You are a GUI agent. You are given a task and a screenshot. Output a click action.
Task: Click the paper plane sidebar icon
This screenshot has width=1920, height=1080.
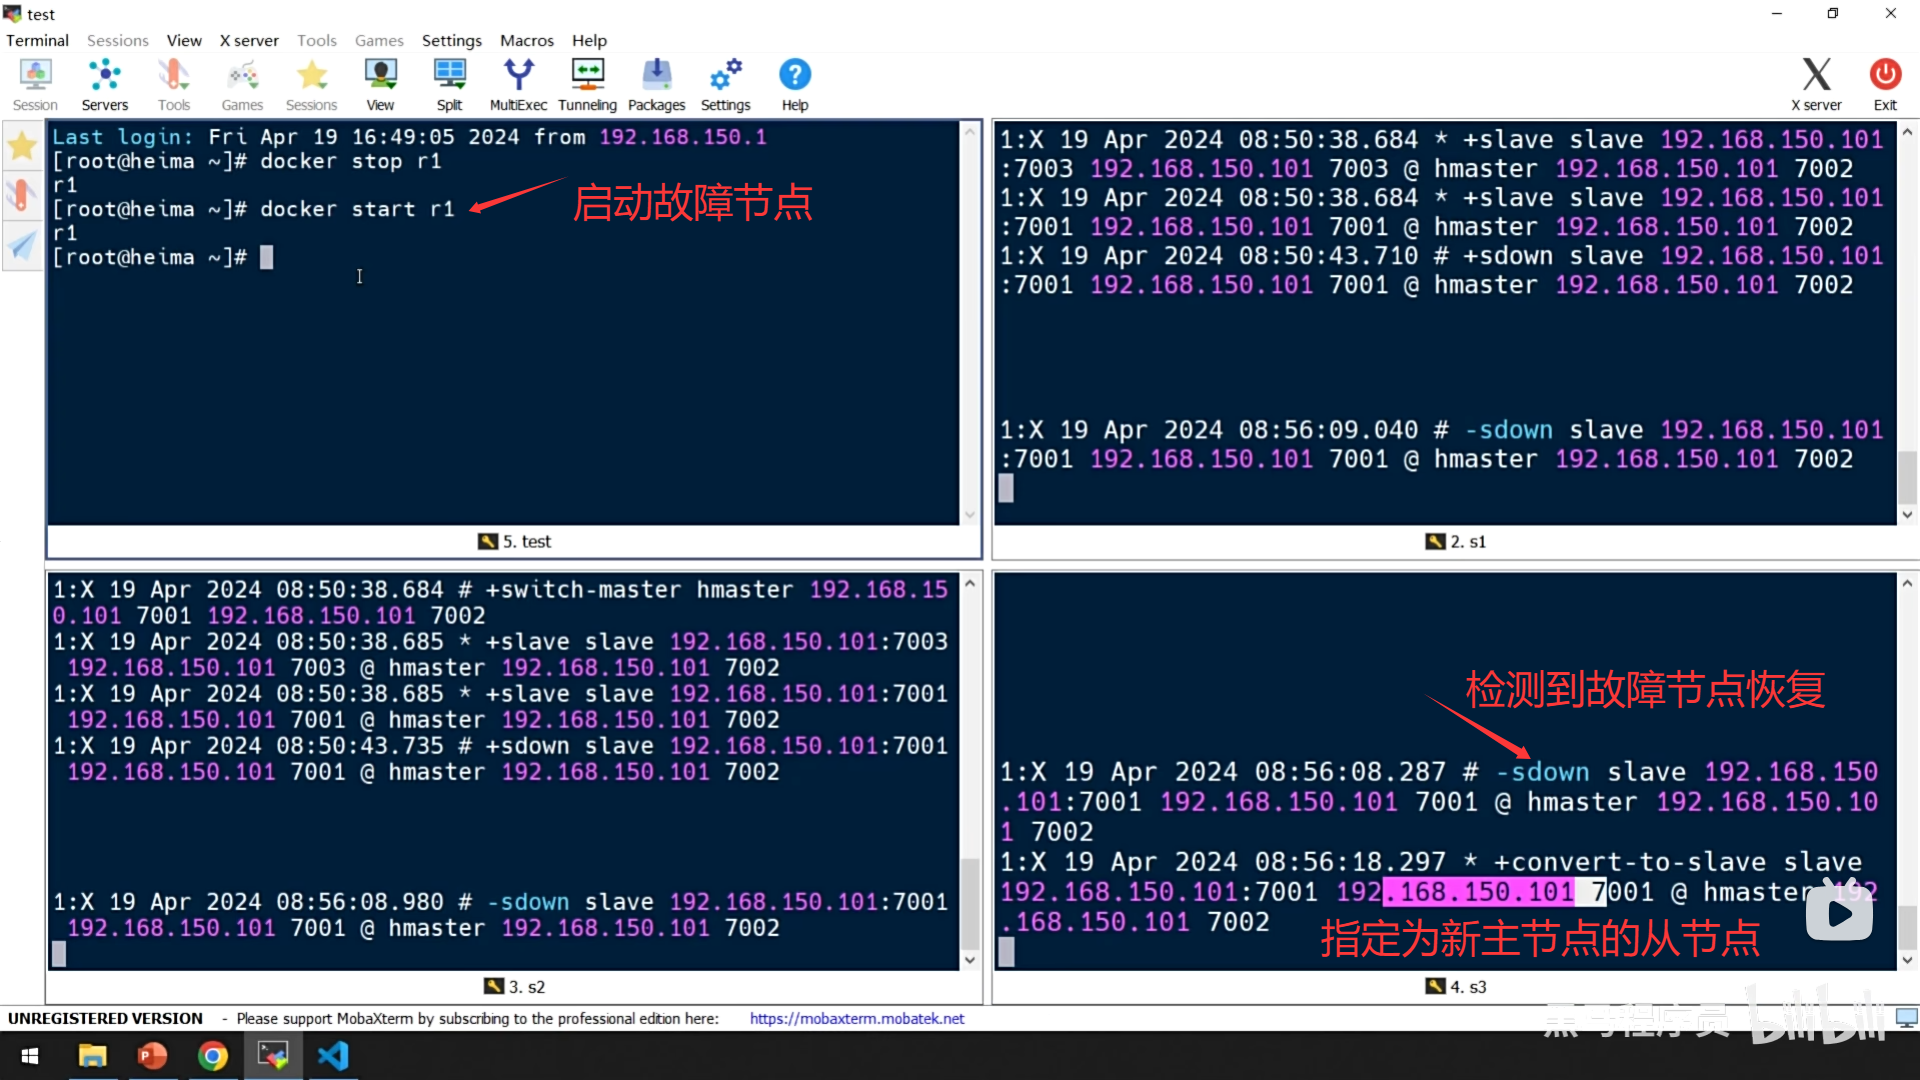22,245
